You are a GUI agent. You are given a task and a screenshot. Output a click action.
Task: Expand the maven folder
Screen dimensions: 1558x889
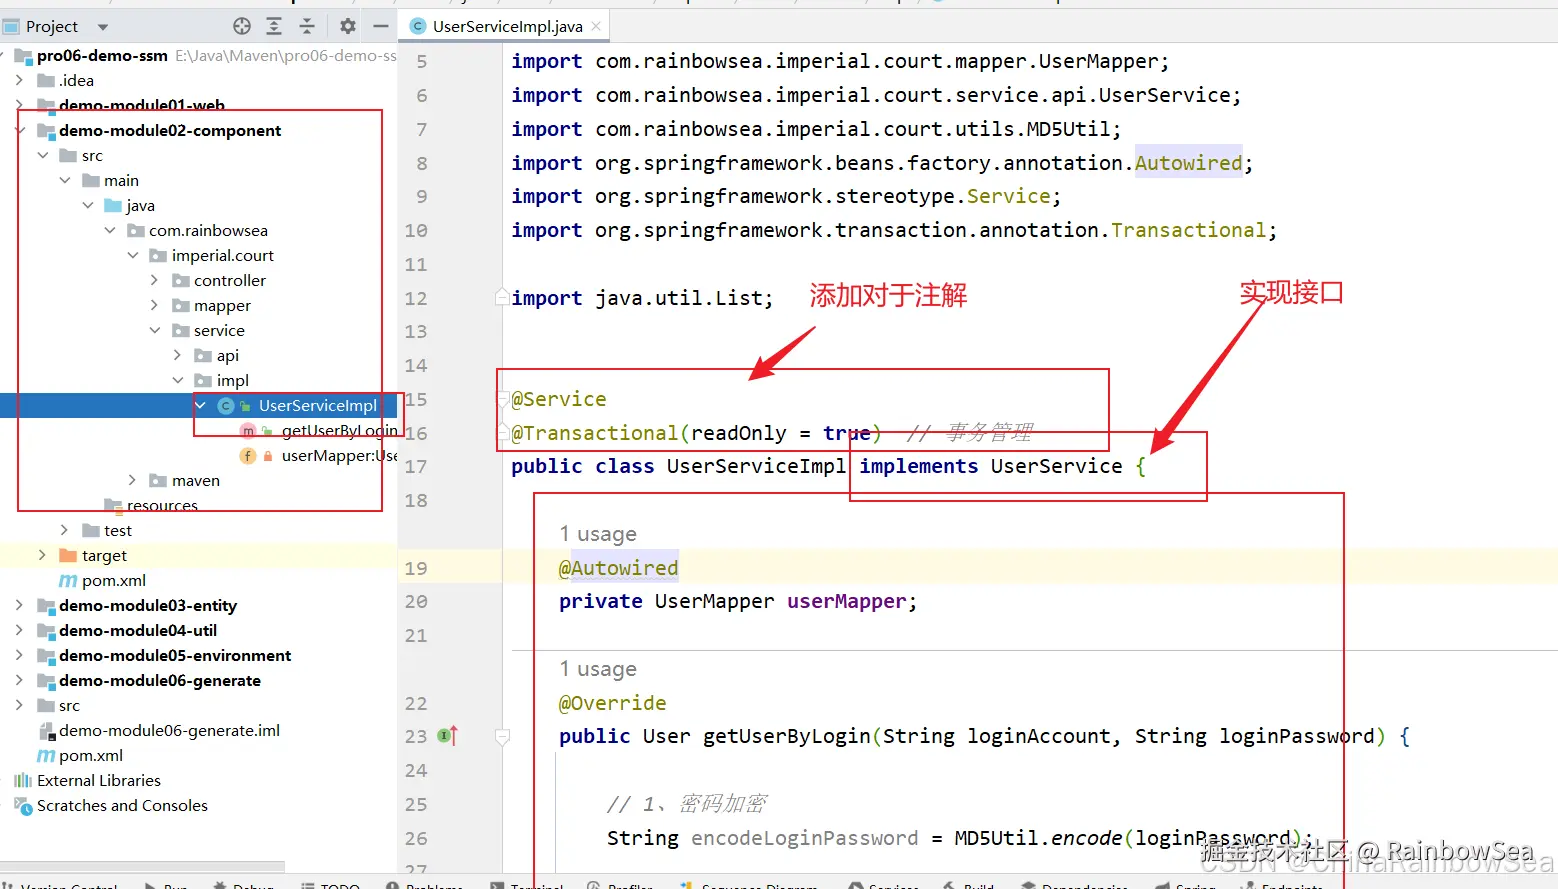coord(132,480)
